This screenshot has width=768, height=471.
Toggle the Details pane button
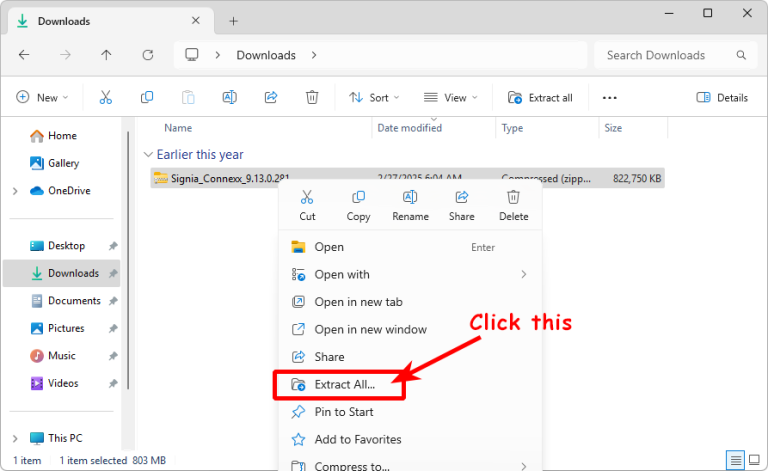722,97
